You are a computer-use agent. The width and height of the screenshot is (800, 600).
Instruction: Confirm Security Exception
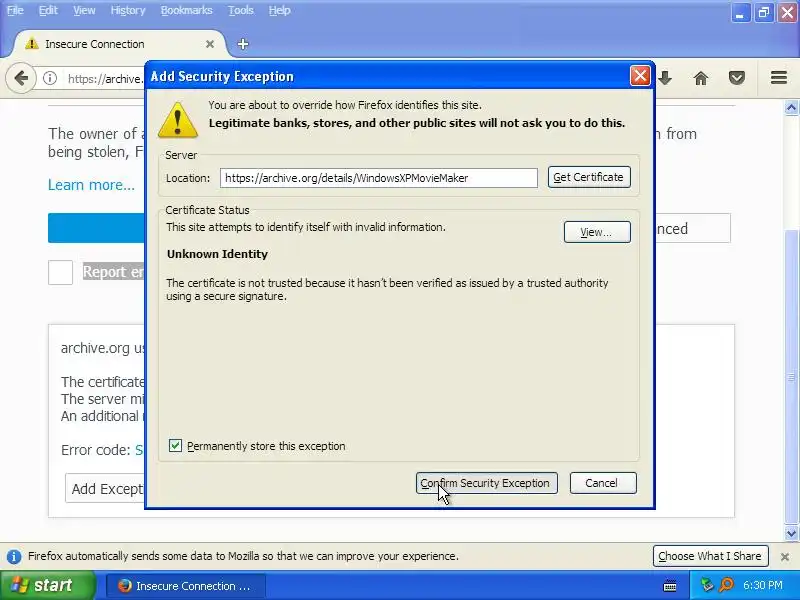tap(487, 483)
